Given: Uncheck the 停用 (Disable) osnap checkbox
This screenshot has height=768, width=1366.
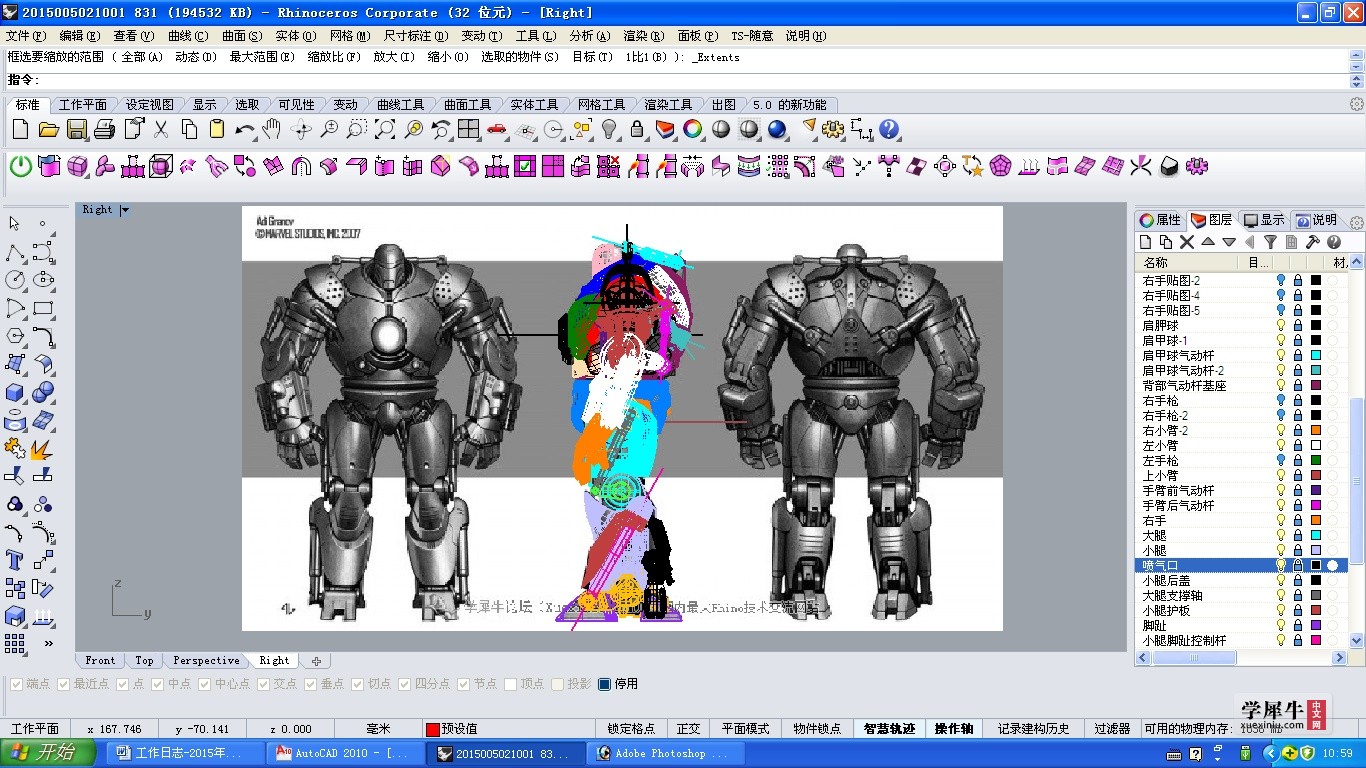Looking at the screenshot, I should point(604,684).
